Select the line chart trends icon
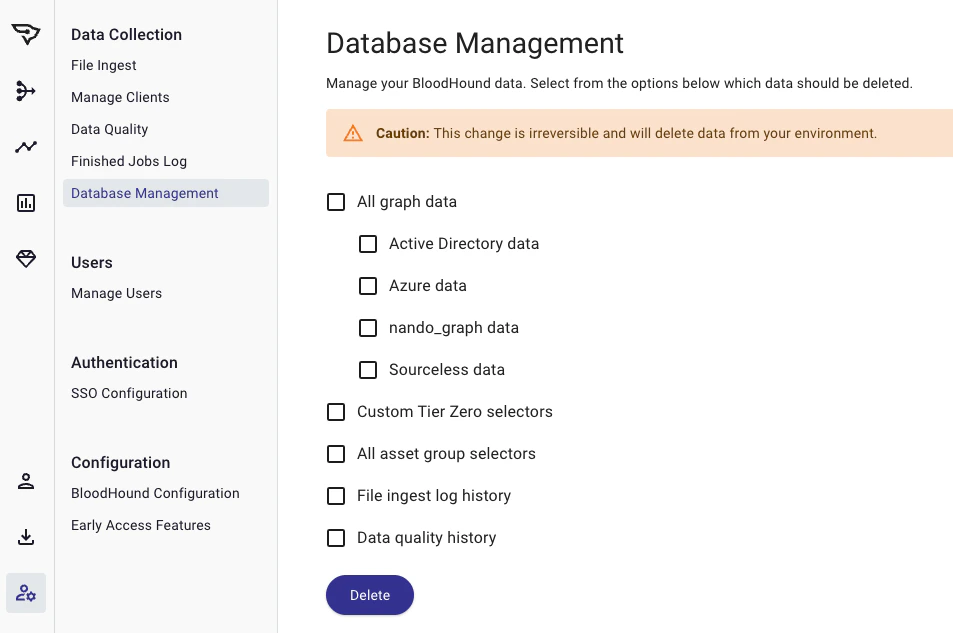953x633 pixels. click(26, 146)
